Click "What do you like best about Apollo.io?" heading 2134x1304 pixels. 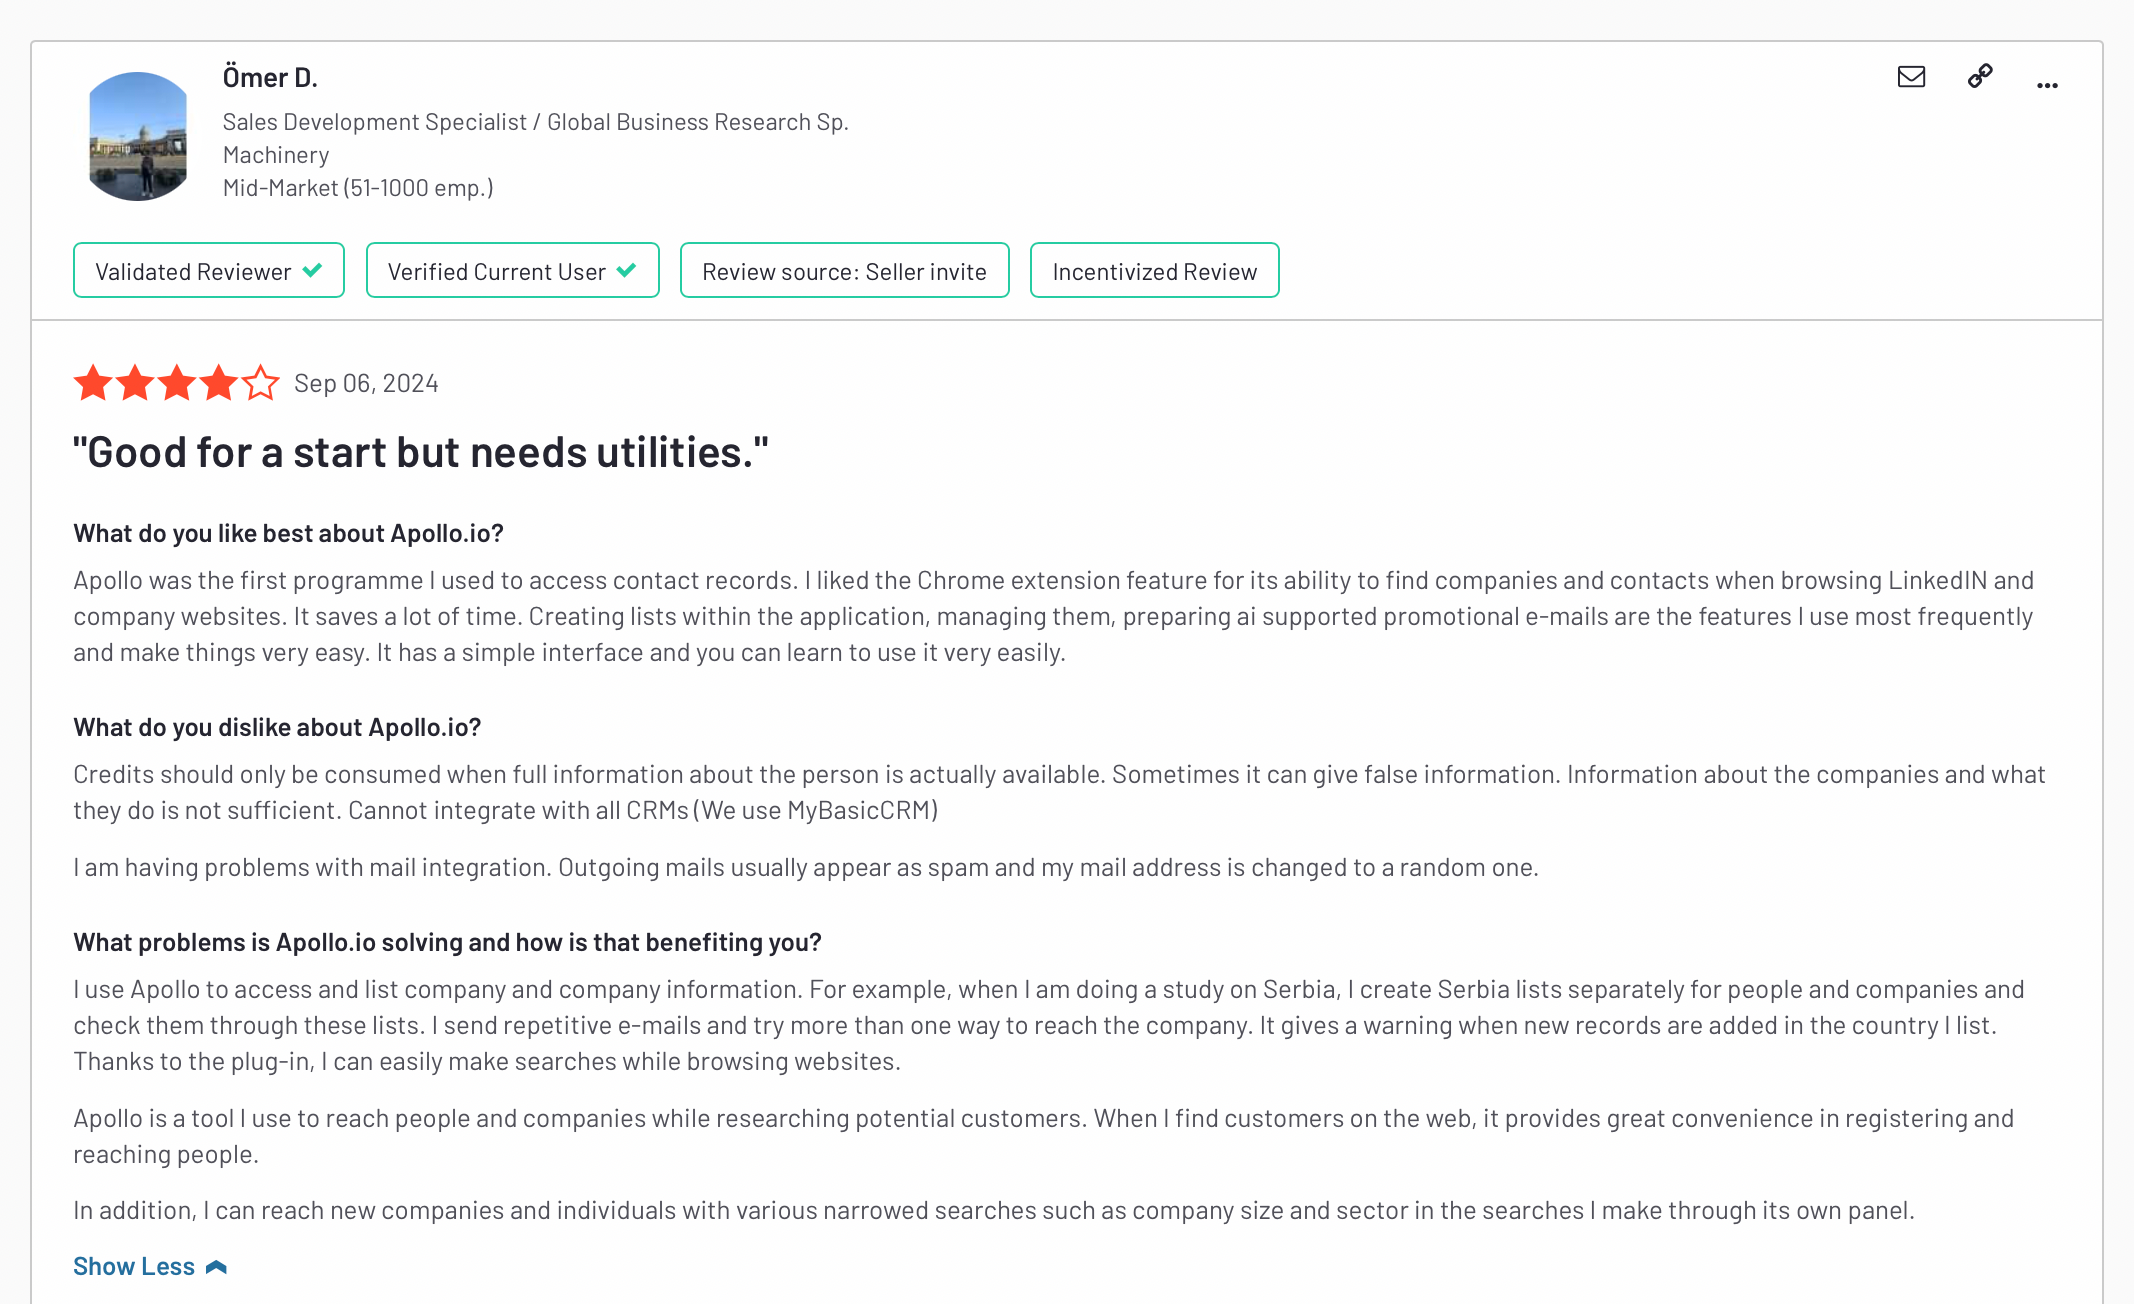tap(288, 533)
